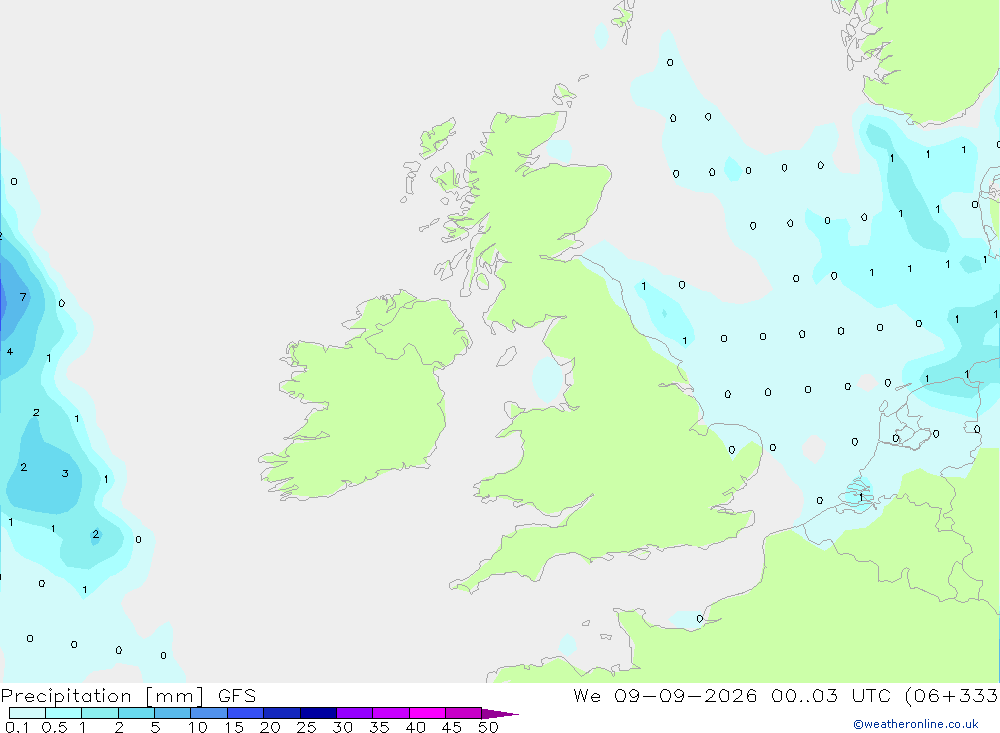Click the "25" legend scale label

[x=306, y=727]
